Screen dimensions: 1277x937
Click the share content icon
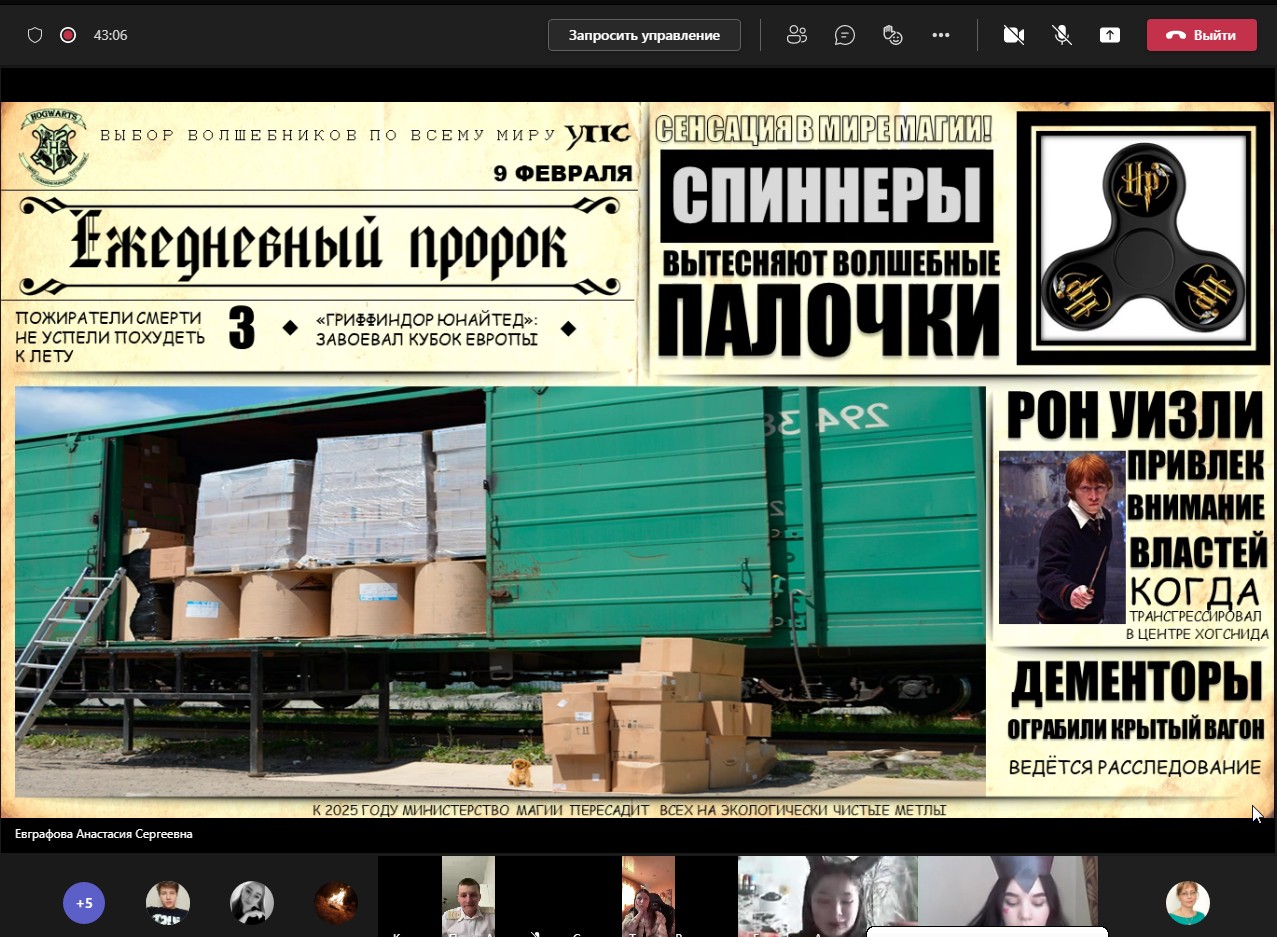[x=1109, y=35]
